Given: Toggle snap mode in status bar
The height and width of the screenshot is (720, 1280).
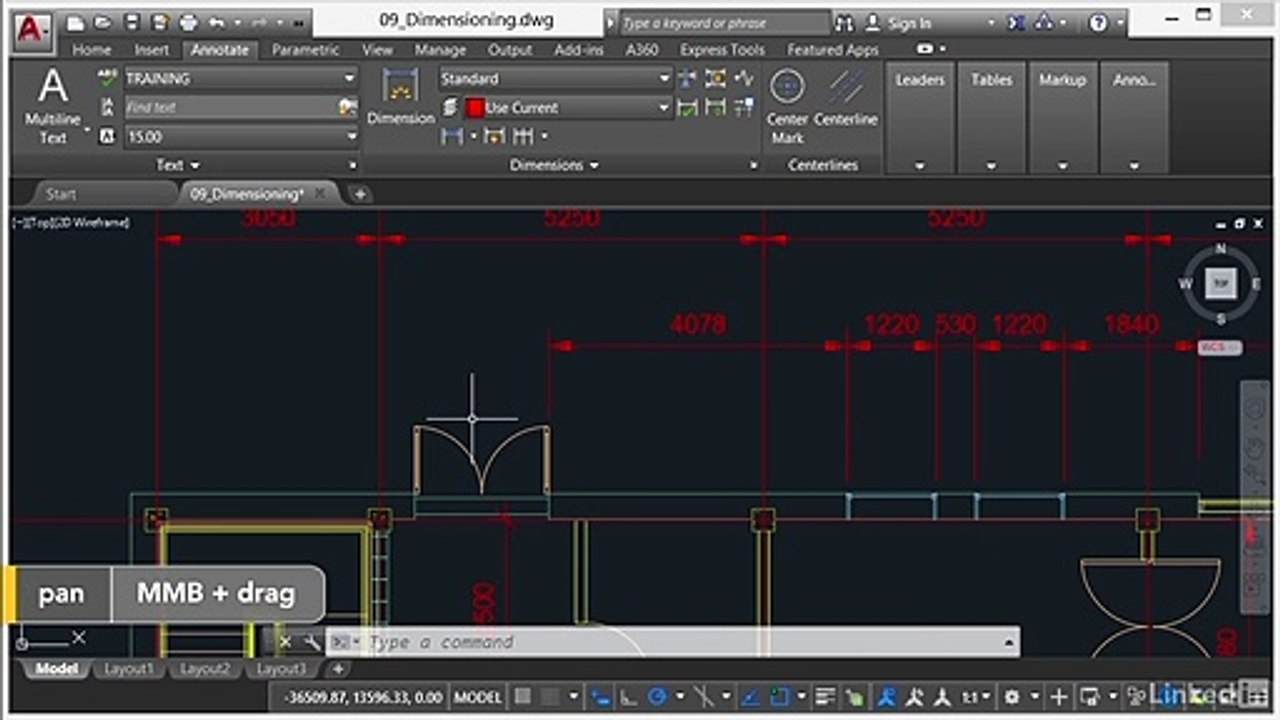Looking at the screenshot, I should click(x=552, y=697).
